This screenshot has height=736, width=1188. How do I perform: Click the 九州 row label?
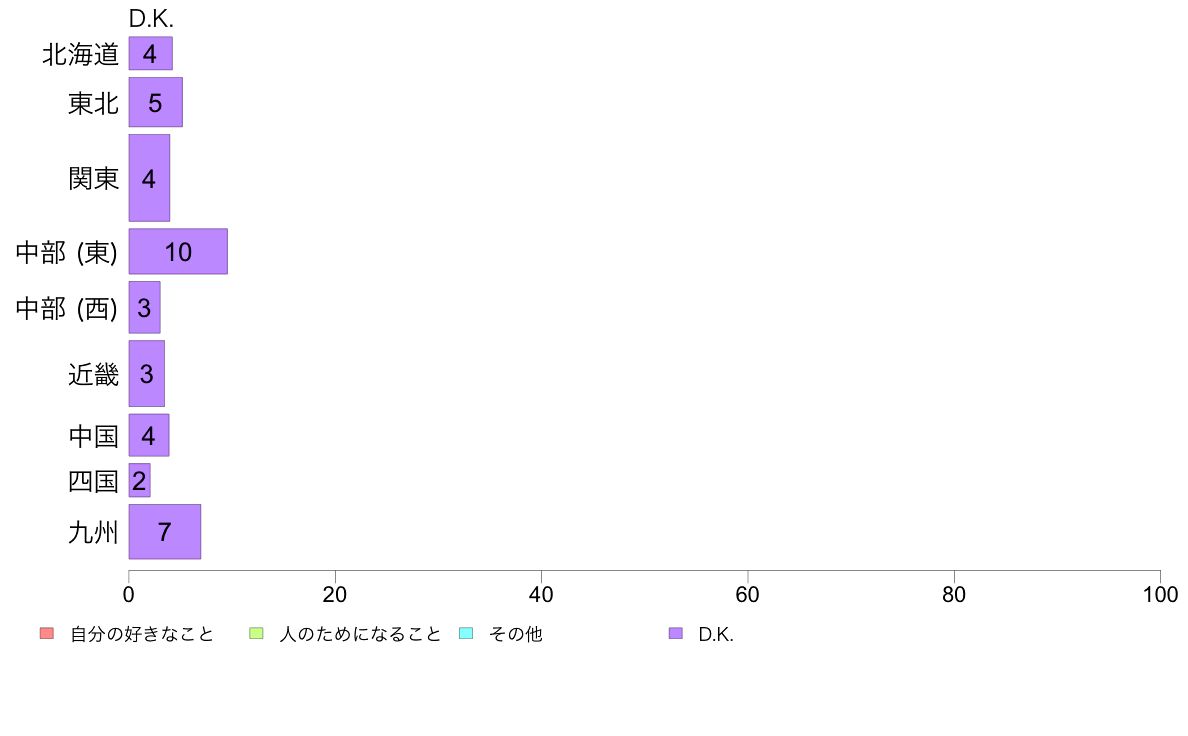(93, 532)
